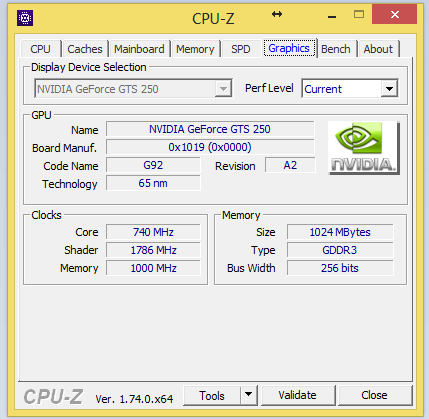Image resolution: width=429 pixels, height=419 pixels.
Task: Click the Core clock 740 MHz field
Action: 153,232
